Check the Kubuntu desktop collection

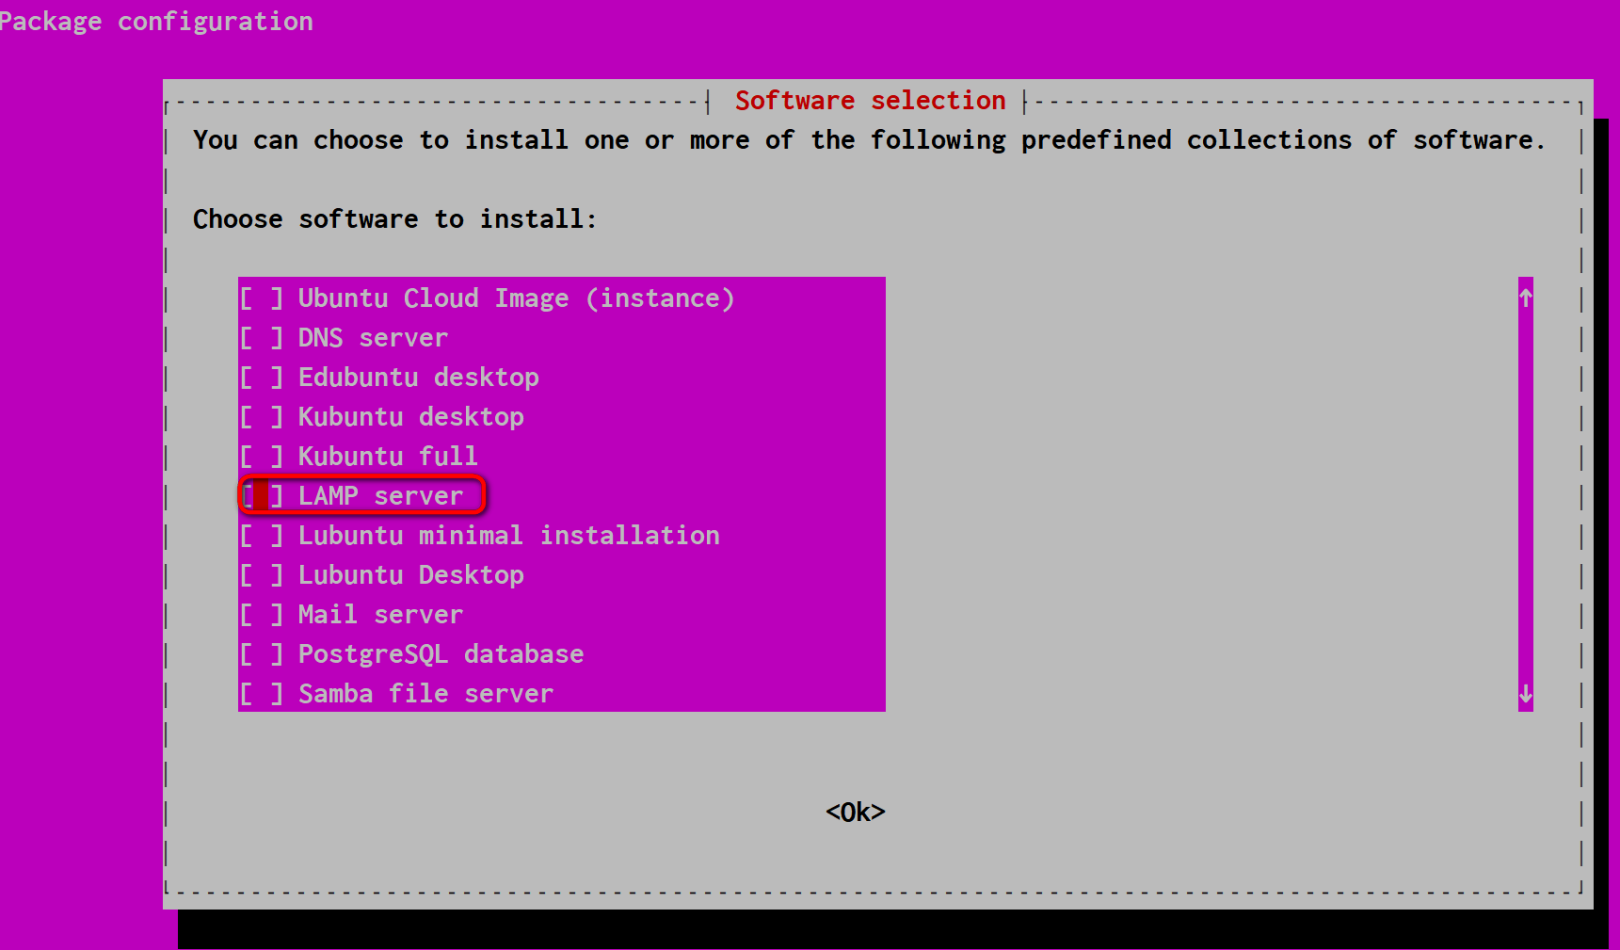(260, 416)
